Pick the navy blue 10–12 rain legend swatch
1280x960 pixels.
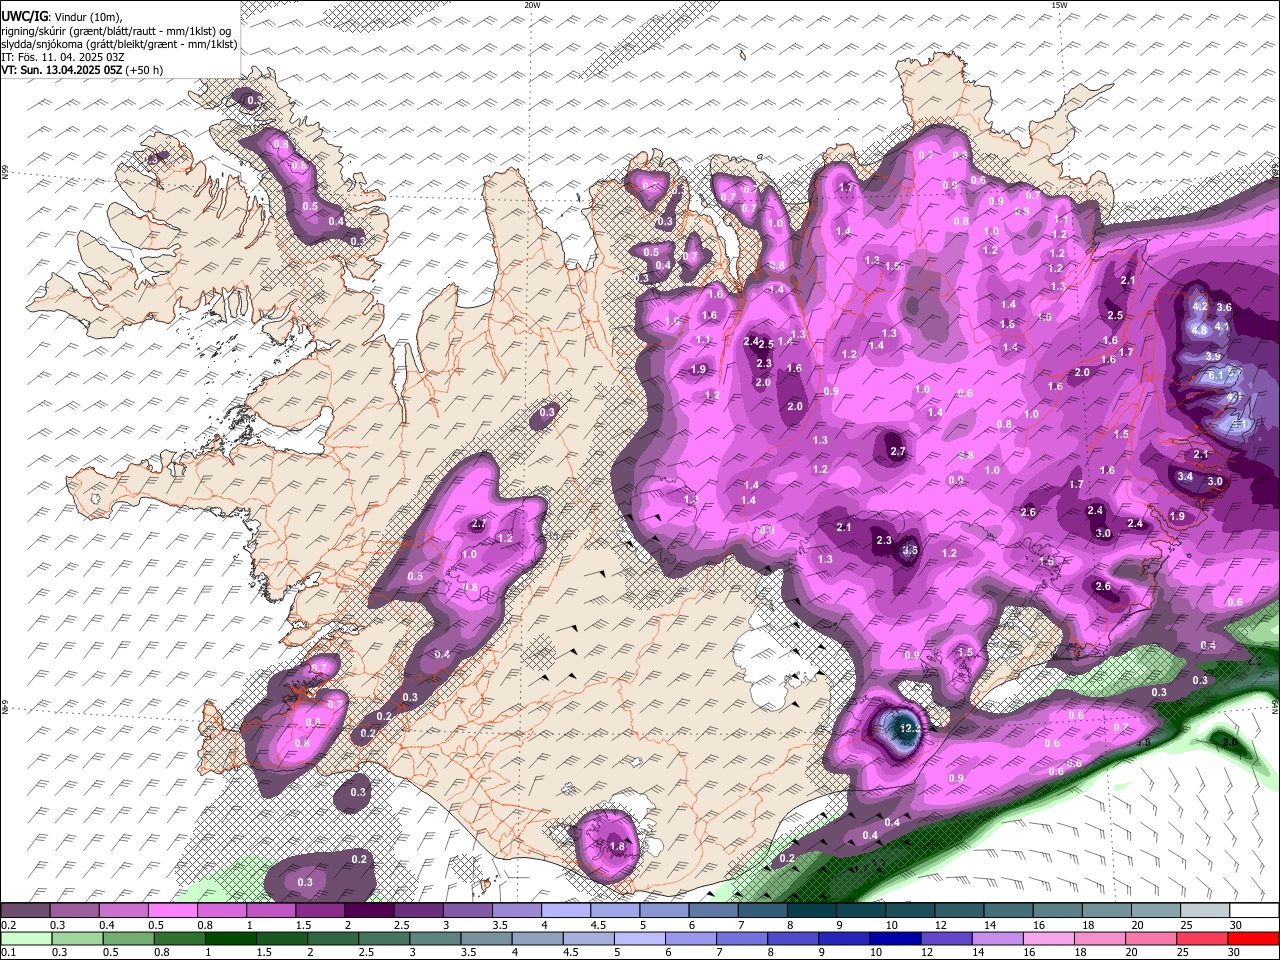(x=895, y=938)
